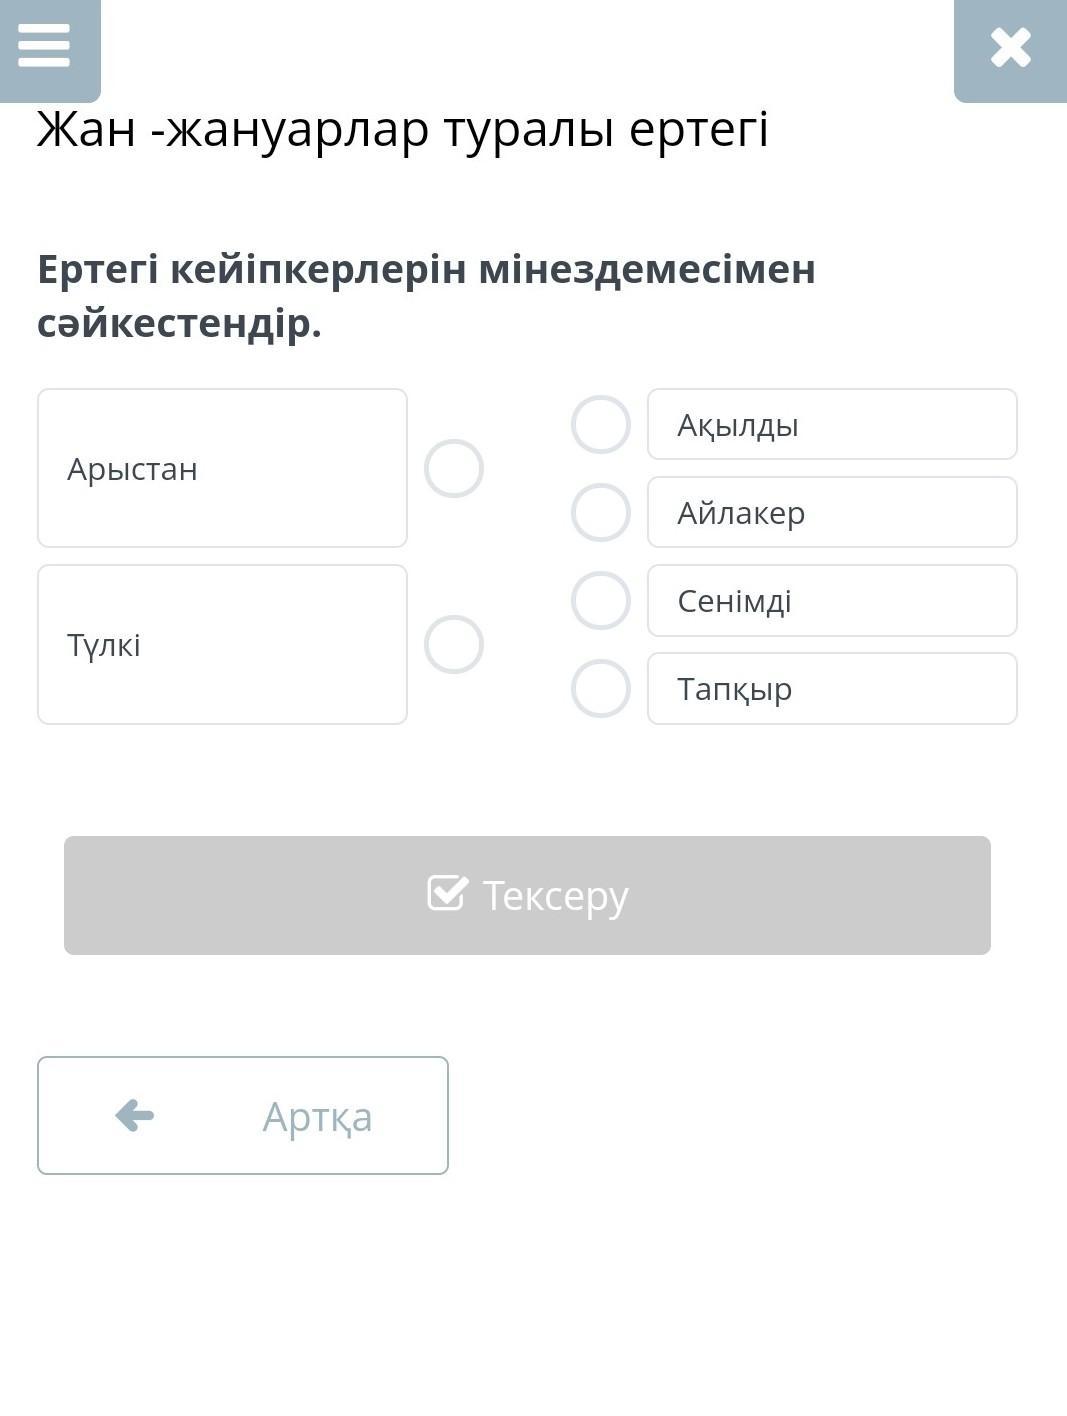Click the Арыстан card
1067x1416 pixels.
(x=222, y=468)
